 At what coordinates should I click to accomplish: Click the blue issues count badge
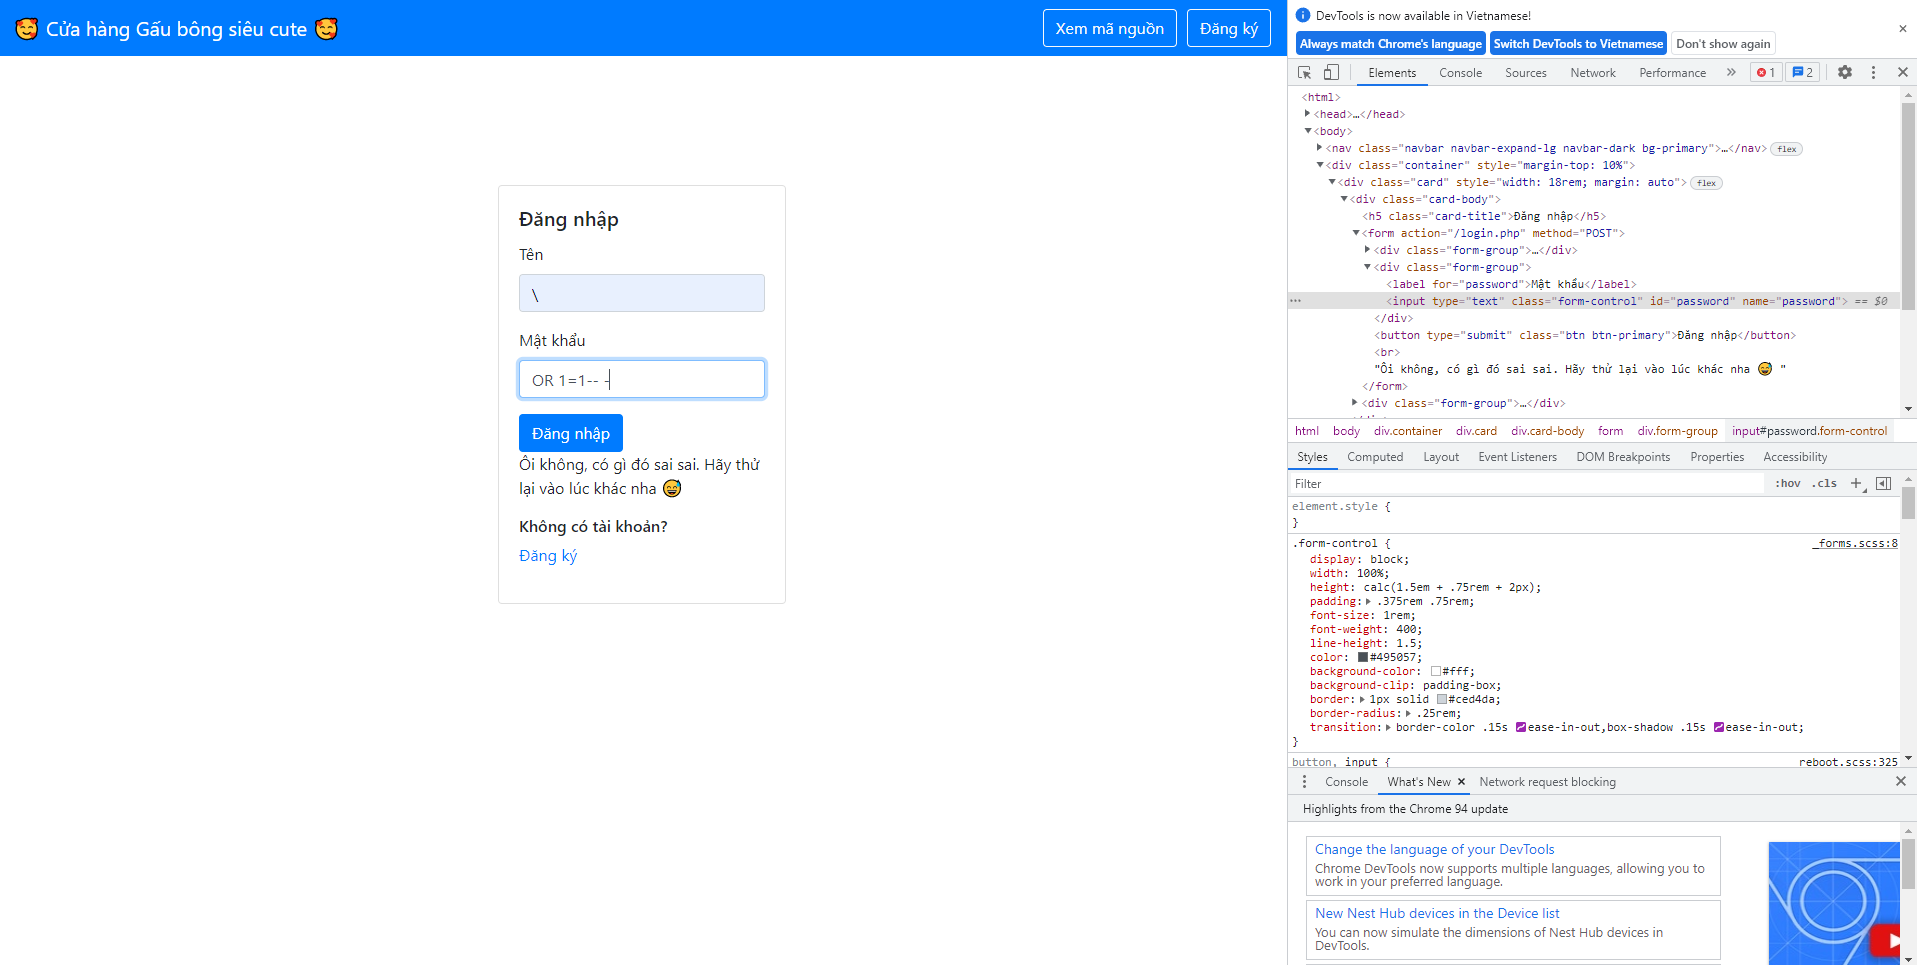[1803, 73]
